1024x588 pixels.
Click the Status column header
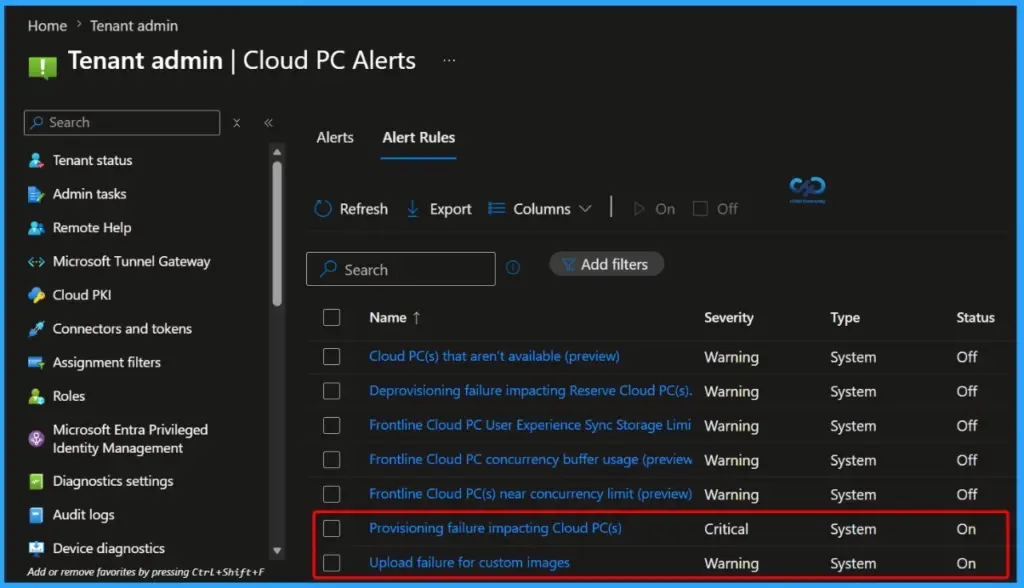pyautogui.click(x=976, y=318)
